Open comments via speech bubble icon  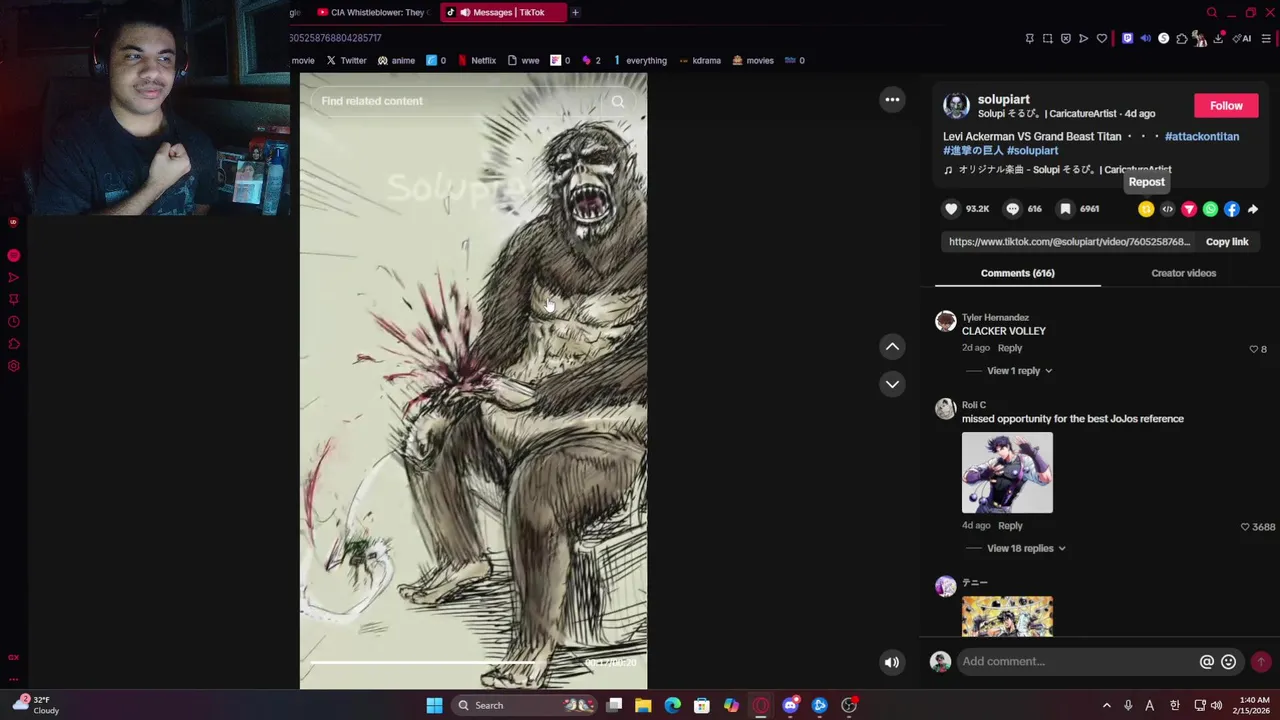(1012, 209)
